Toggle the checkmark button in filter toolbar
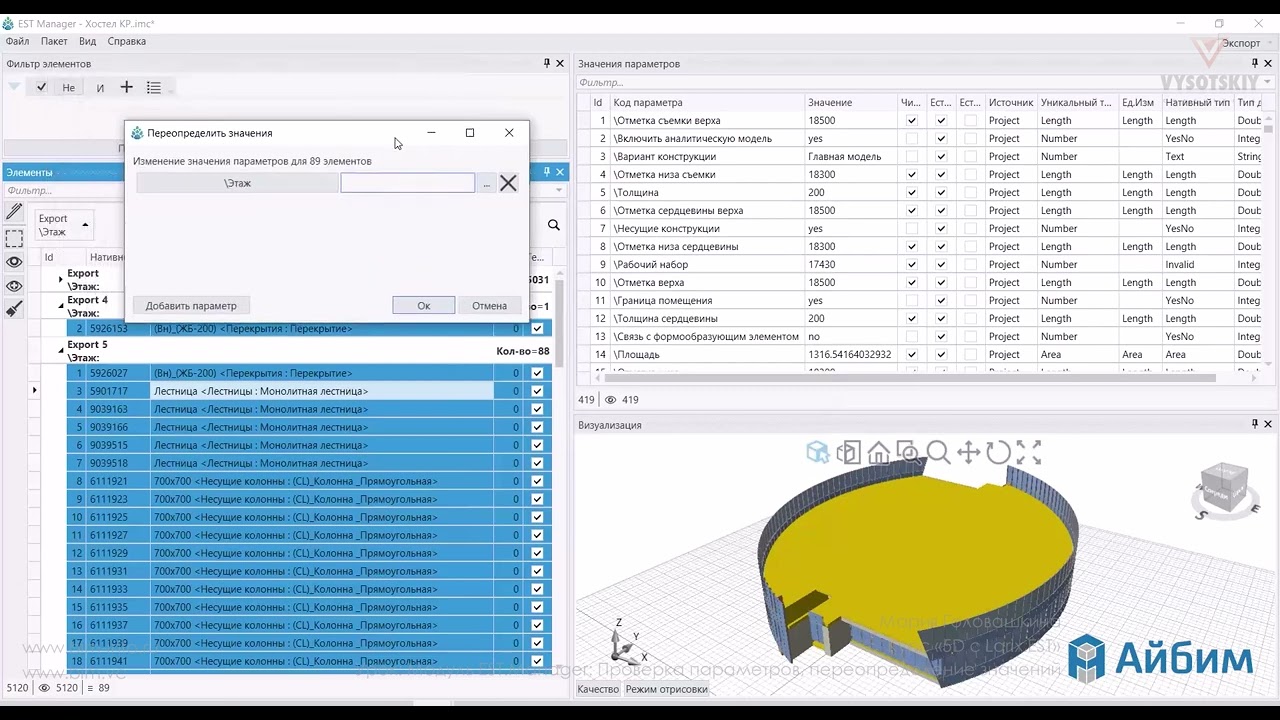Image resolution: width=1280 pixels, height=720 pixels. click(x=41, y=87)
